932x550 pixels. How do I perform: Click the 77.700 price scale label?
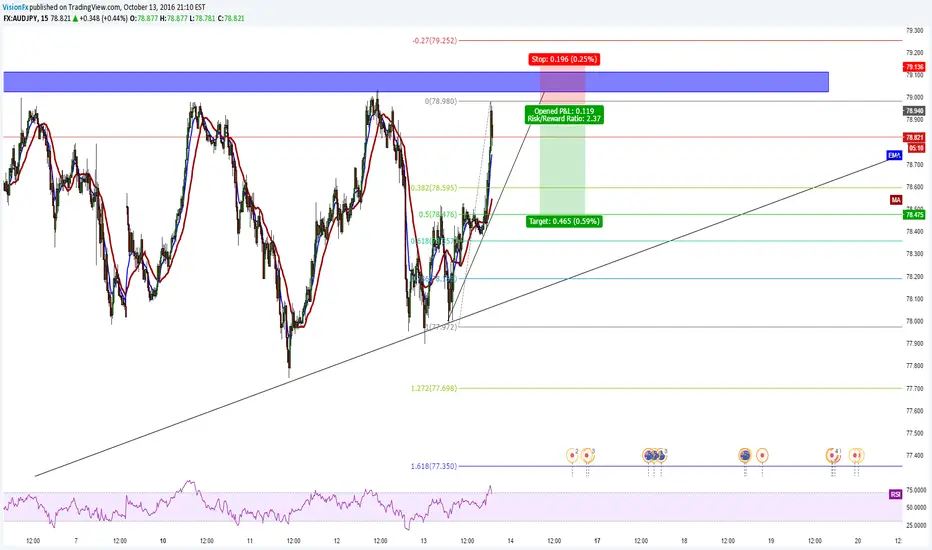tap(914, 388)
